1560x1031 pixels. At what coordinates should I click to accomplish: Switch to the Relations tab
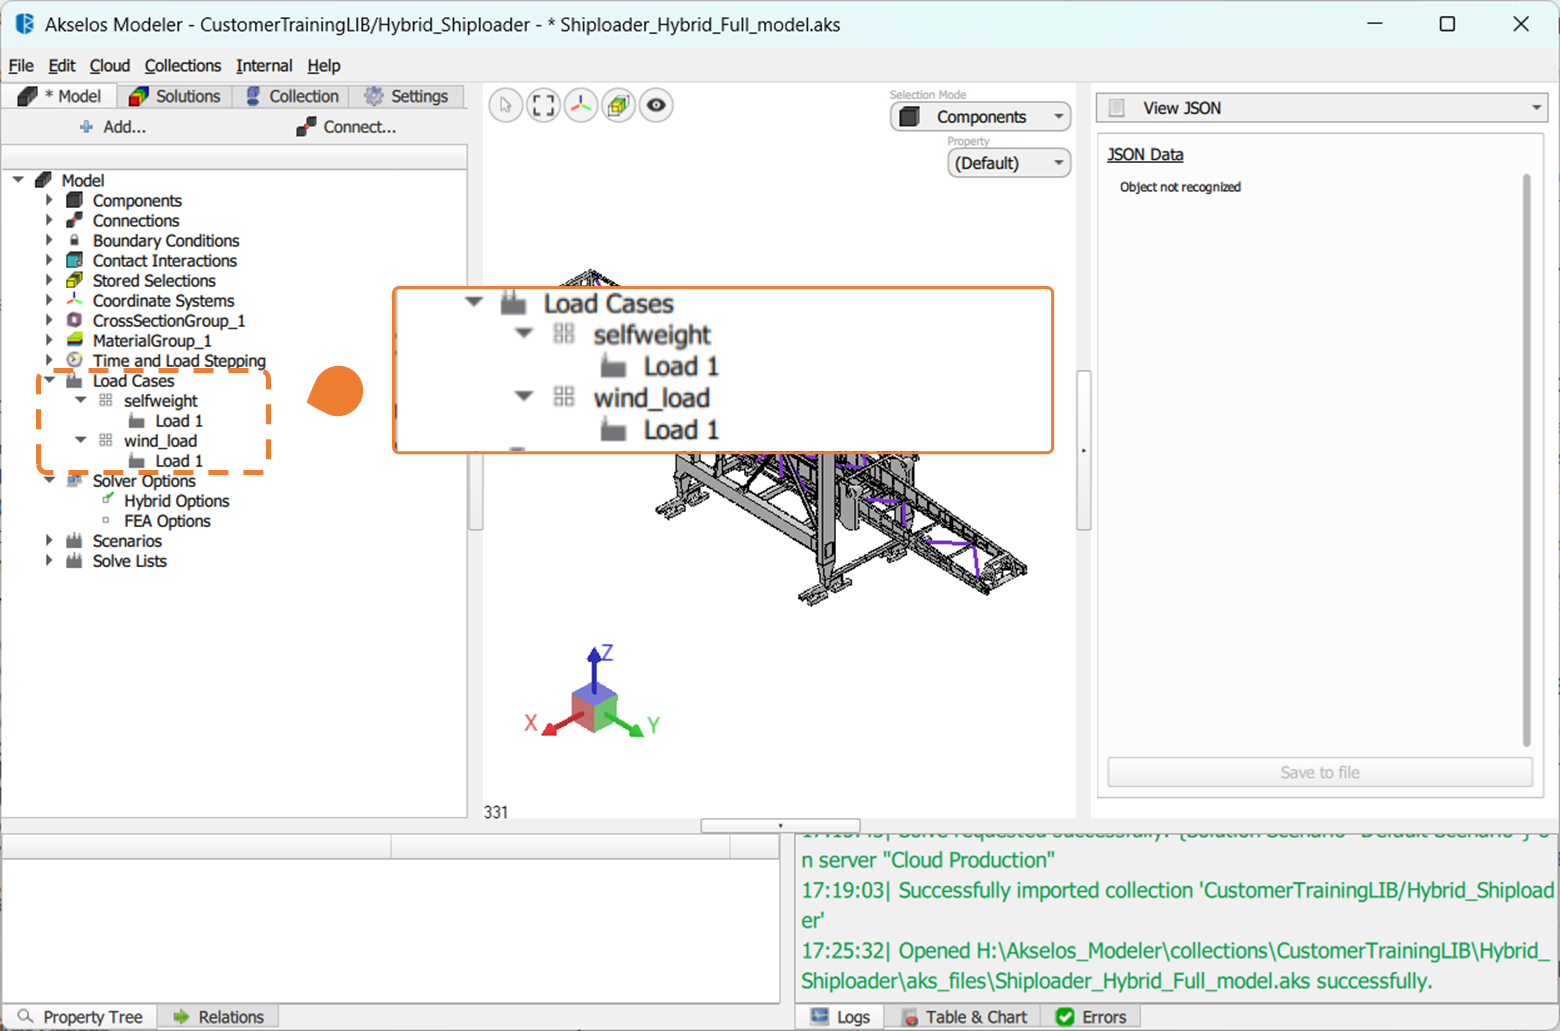click(x=219, y=1017)
